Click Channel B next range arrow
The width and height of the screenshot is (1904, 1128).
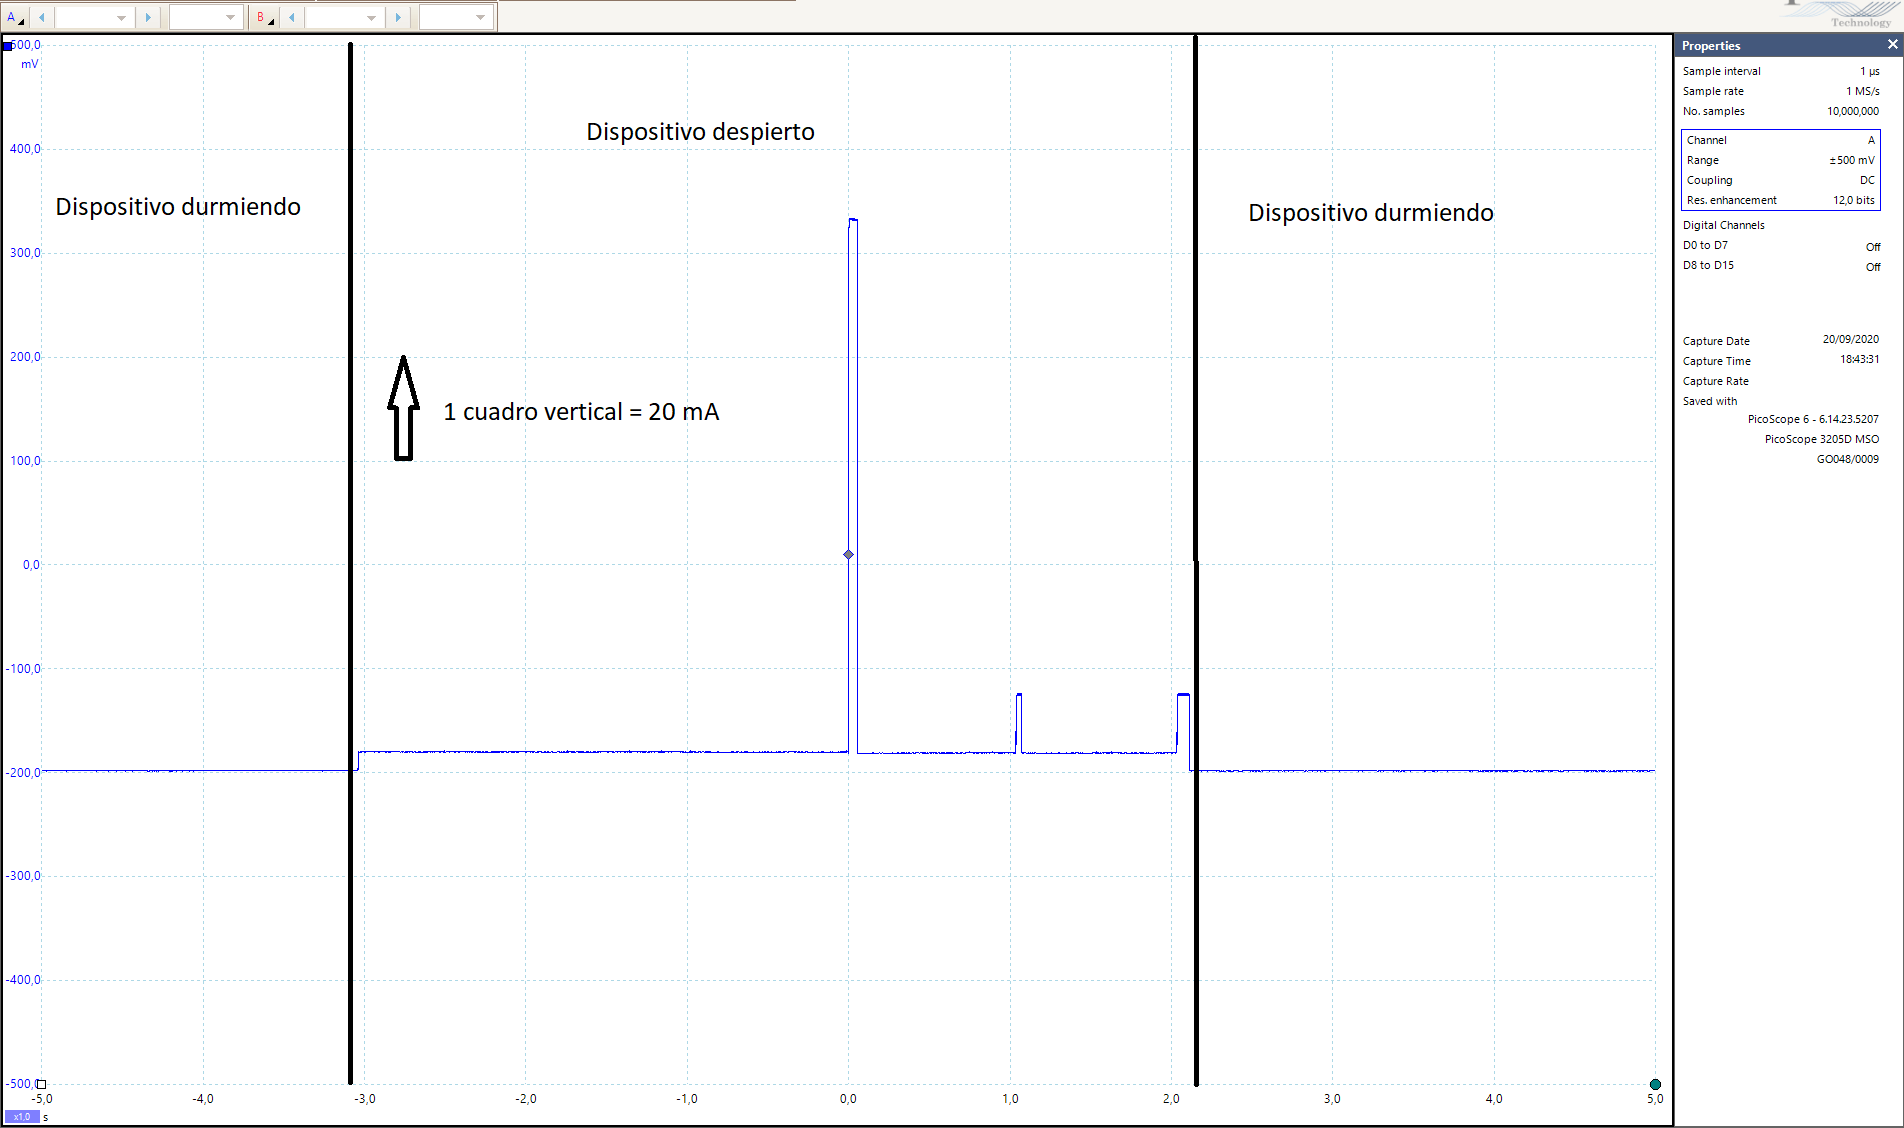[x=399, y=17]
